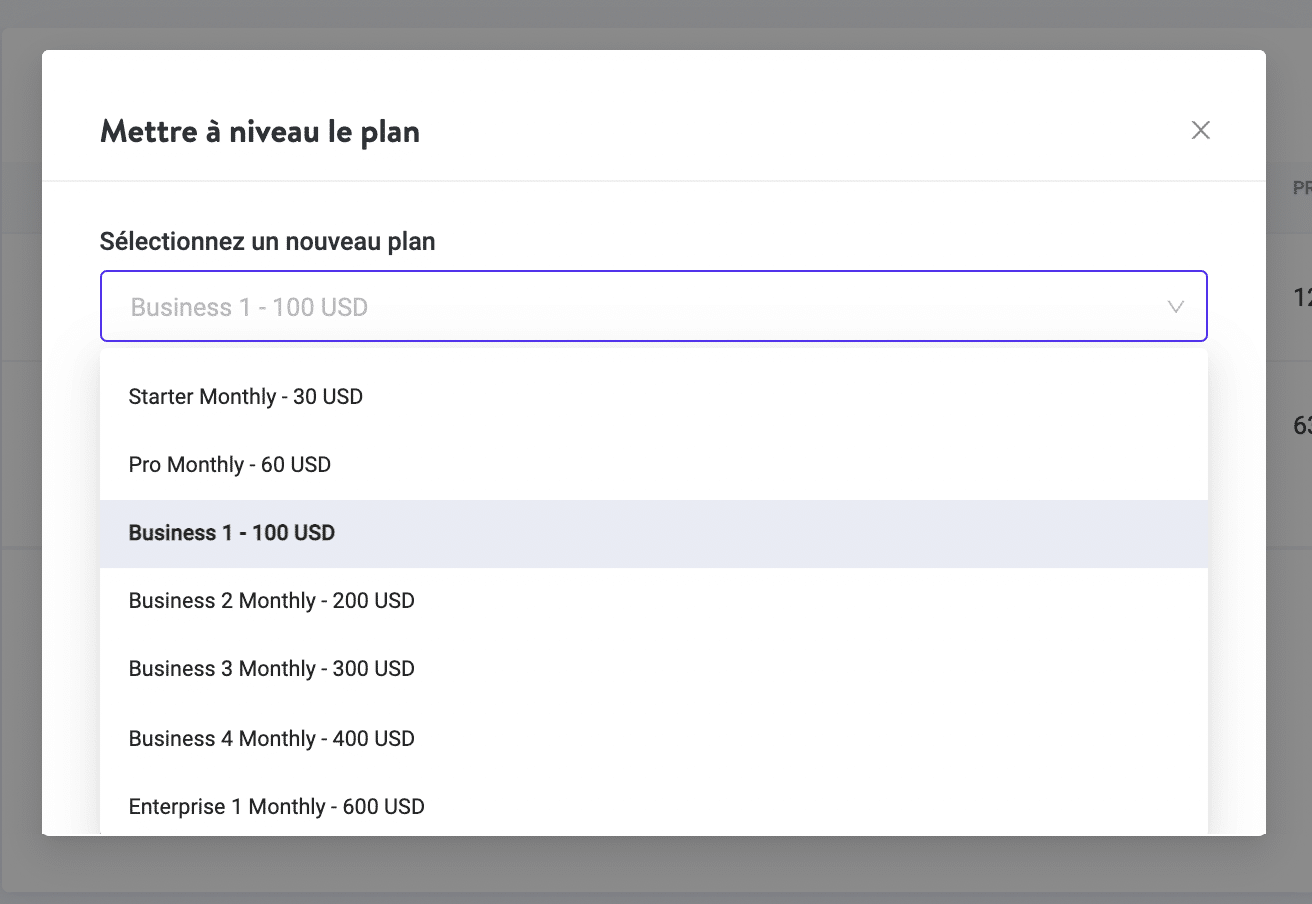The height and width of the screenshot is (904, 1312).
Task: Select Starter Monthly - 30 USD option
Action: click(654, 397)
